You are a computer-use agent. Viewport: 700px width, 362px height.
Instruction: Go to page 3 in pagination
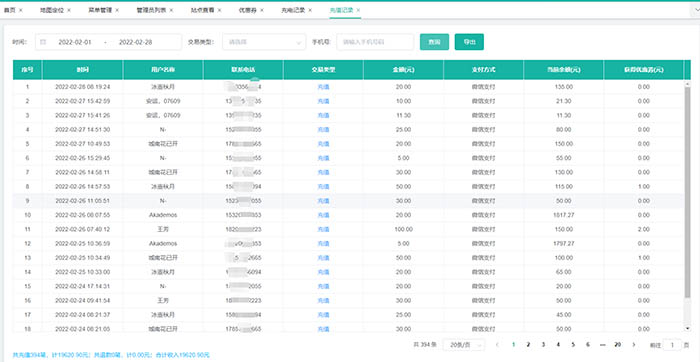click(543, 345)
